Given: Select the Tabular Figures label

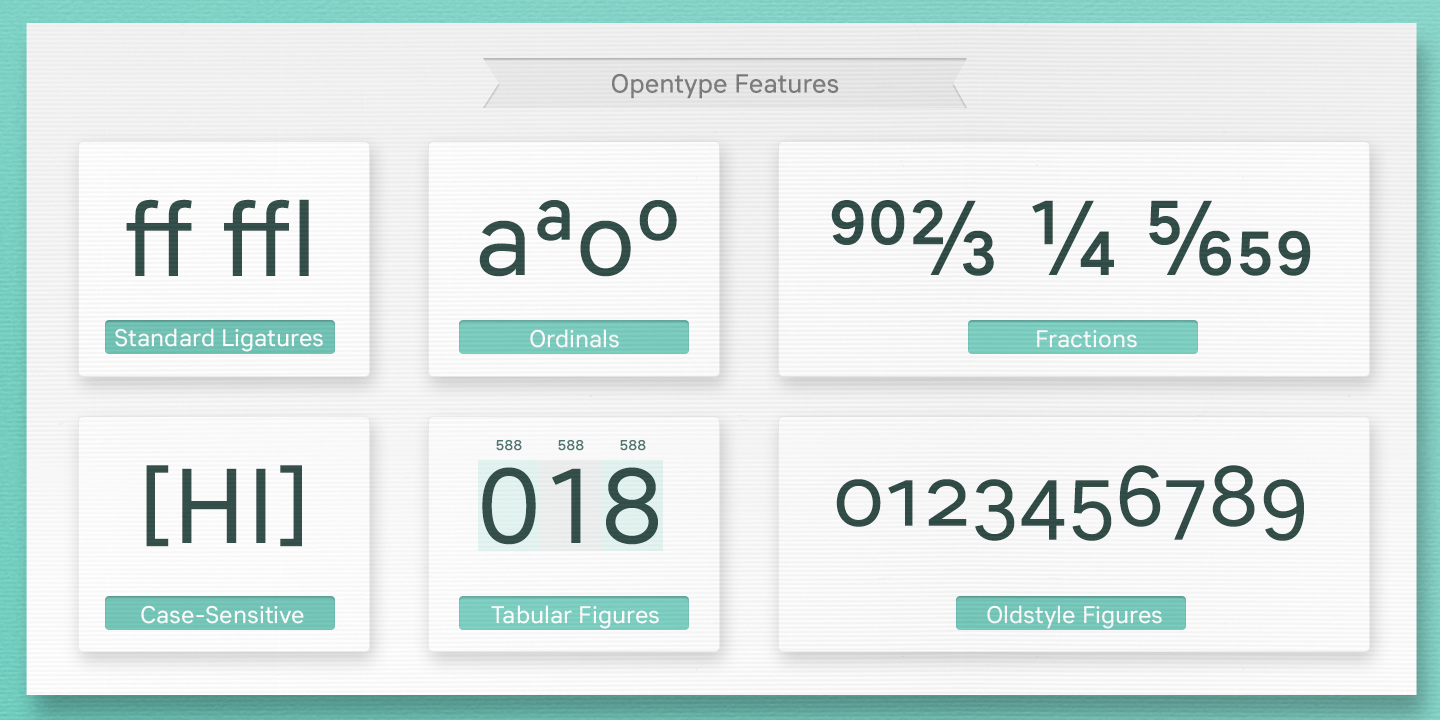Looking at the screenshot, I should [x=574, y=614].
